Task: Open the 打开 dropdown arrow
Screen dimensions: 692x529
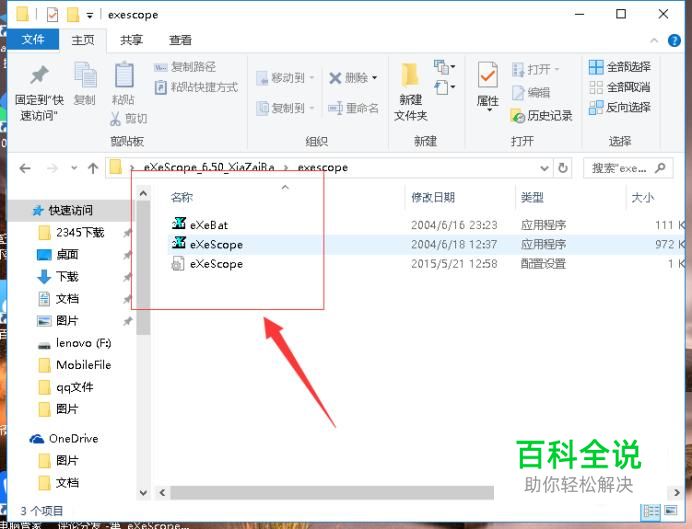Action: pos(557,69)
